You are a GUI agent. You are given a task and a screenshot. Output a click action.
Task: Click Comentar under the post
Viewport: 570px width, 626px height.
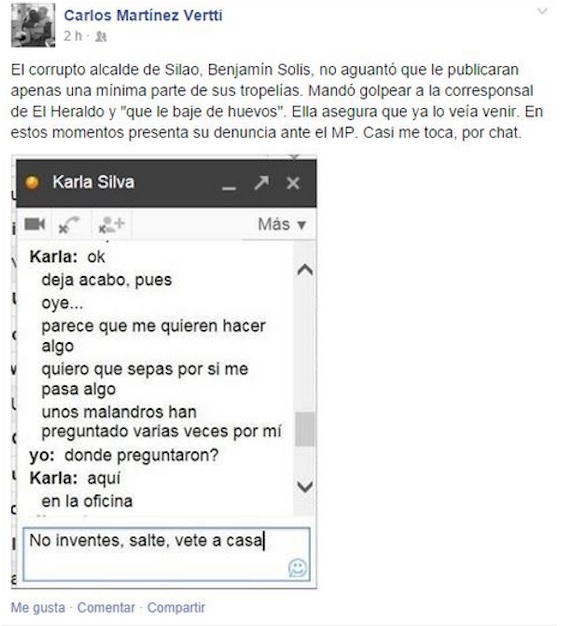pos(106,608)
